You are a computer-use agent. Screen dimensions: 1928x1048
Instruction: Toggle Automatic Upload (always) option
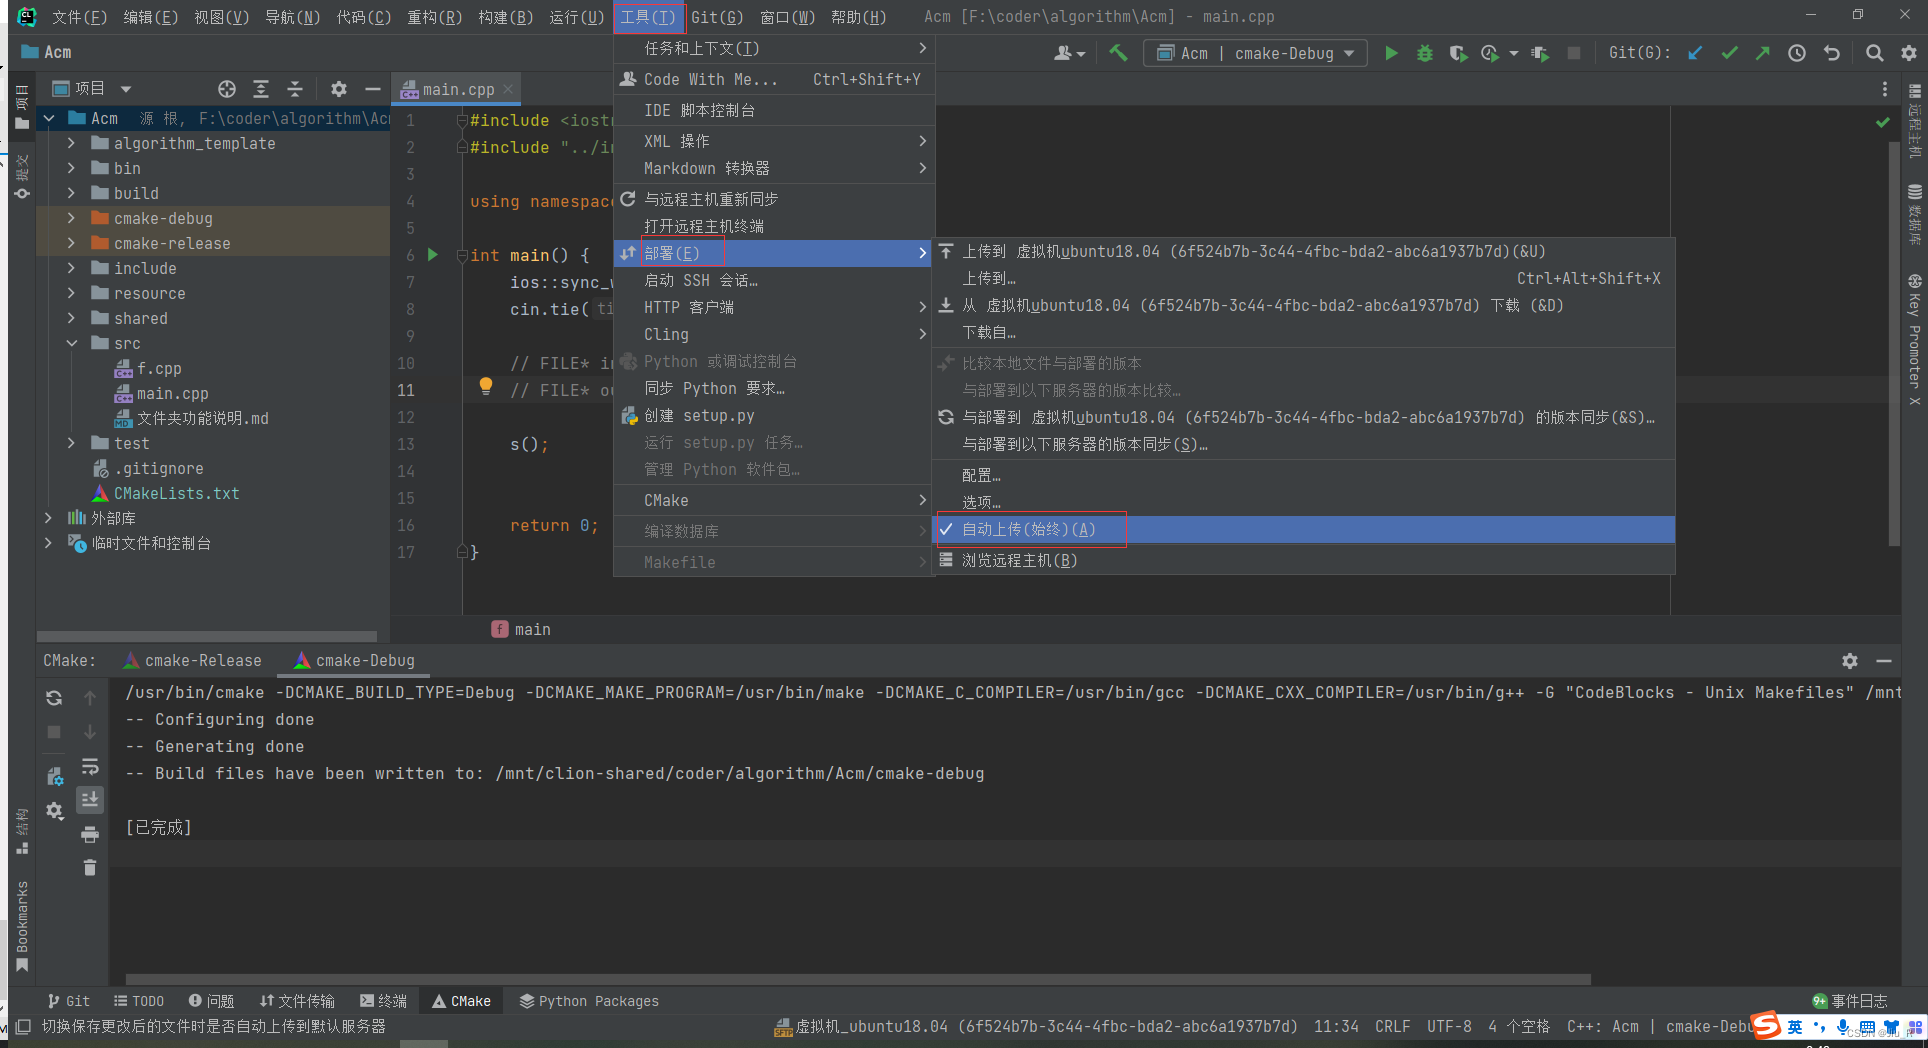pos(1303,530)
